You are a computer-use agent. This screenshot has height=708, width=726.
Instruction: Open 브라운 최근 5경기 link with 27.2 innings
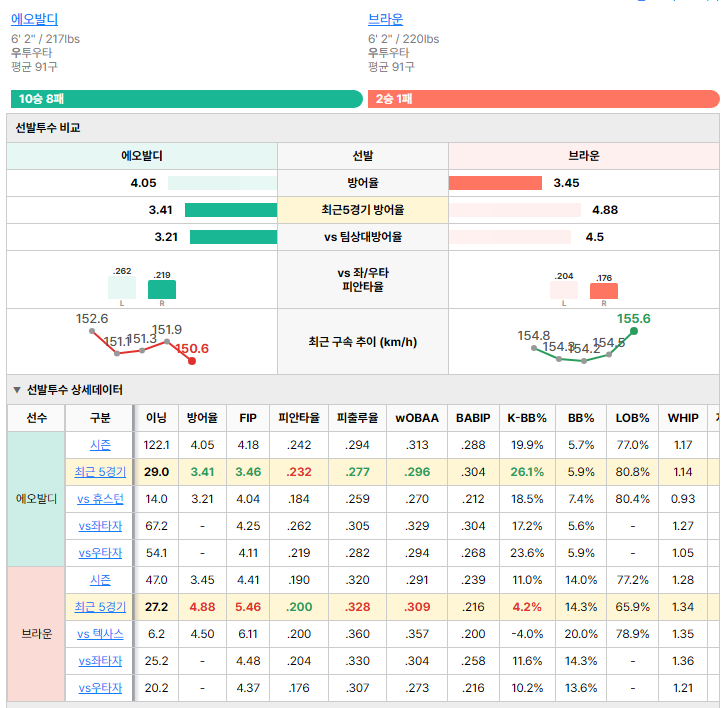point(100,607)
